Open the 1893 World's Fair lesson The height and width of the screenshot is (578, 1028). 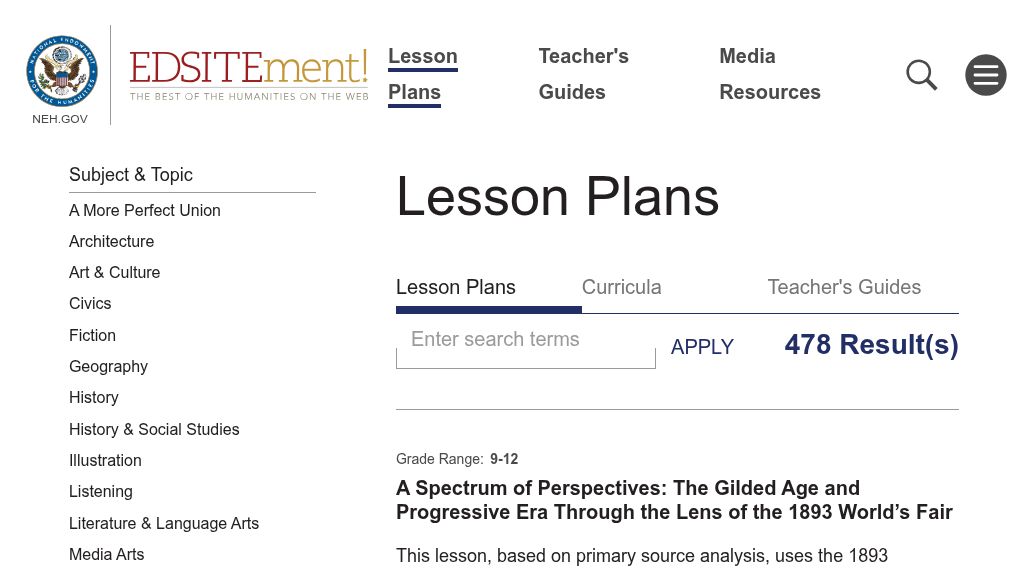tap(674, 500)
